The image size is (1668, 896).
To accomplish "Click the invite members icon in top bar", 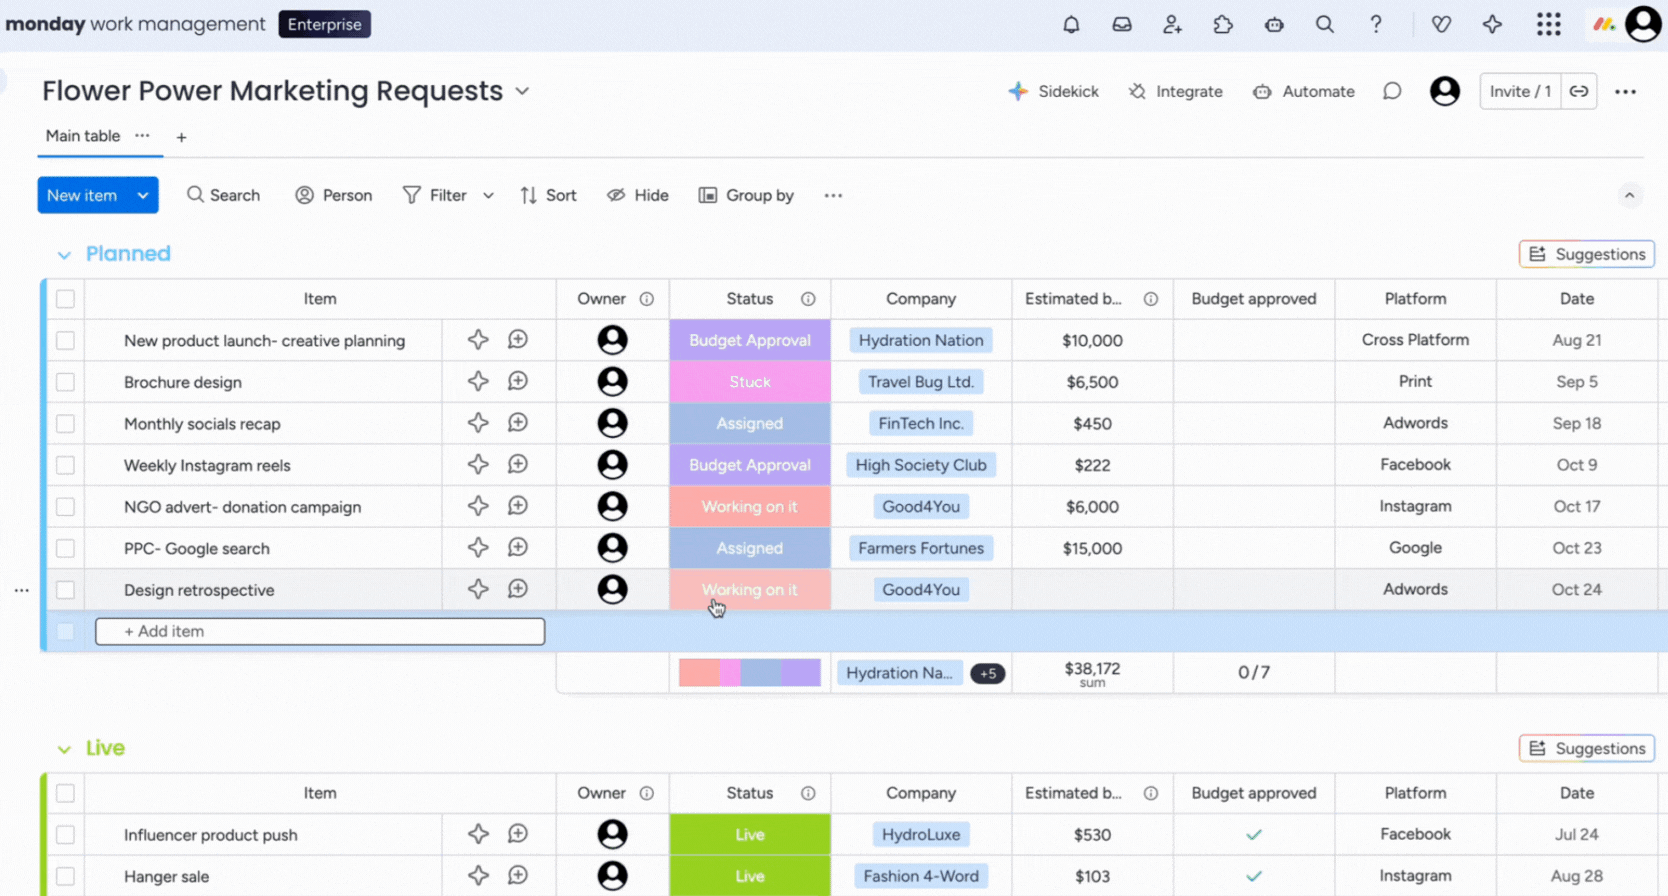I will 1172,24.
